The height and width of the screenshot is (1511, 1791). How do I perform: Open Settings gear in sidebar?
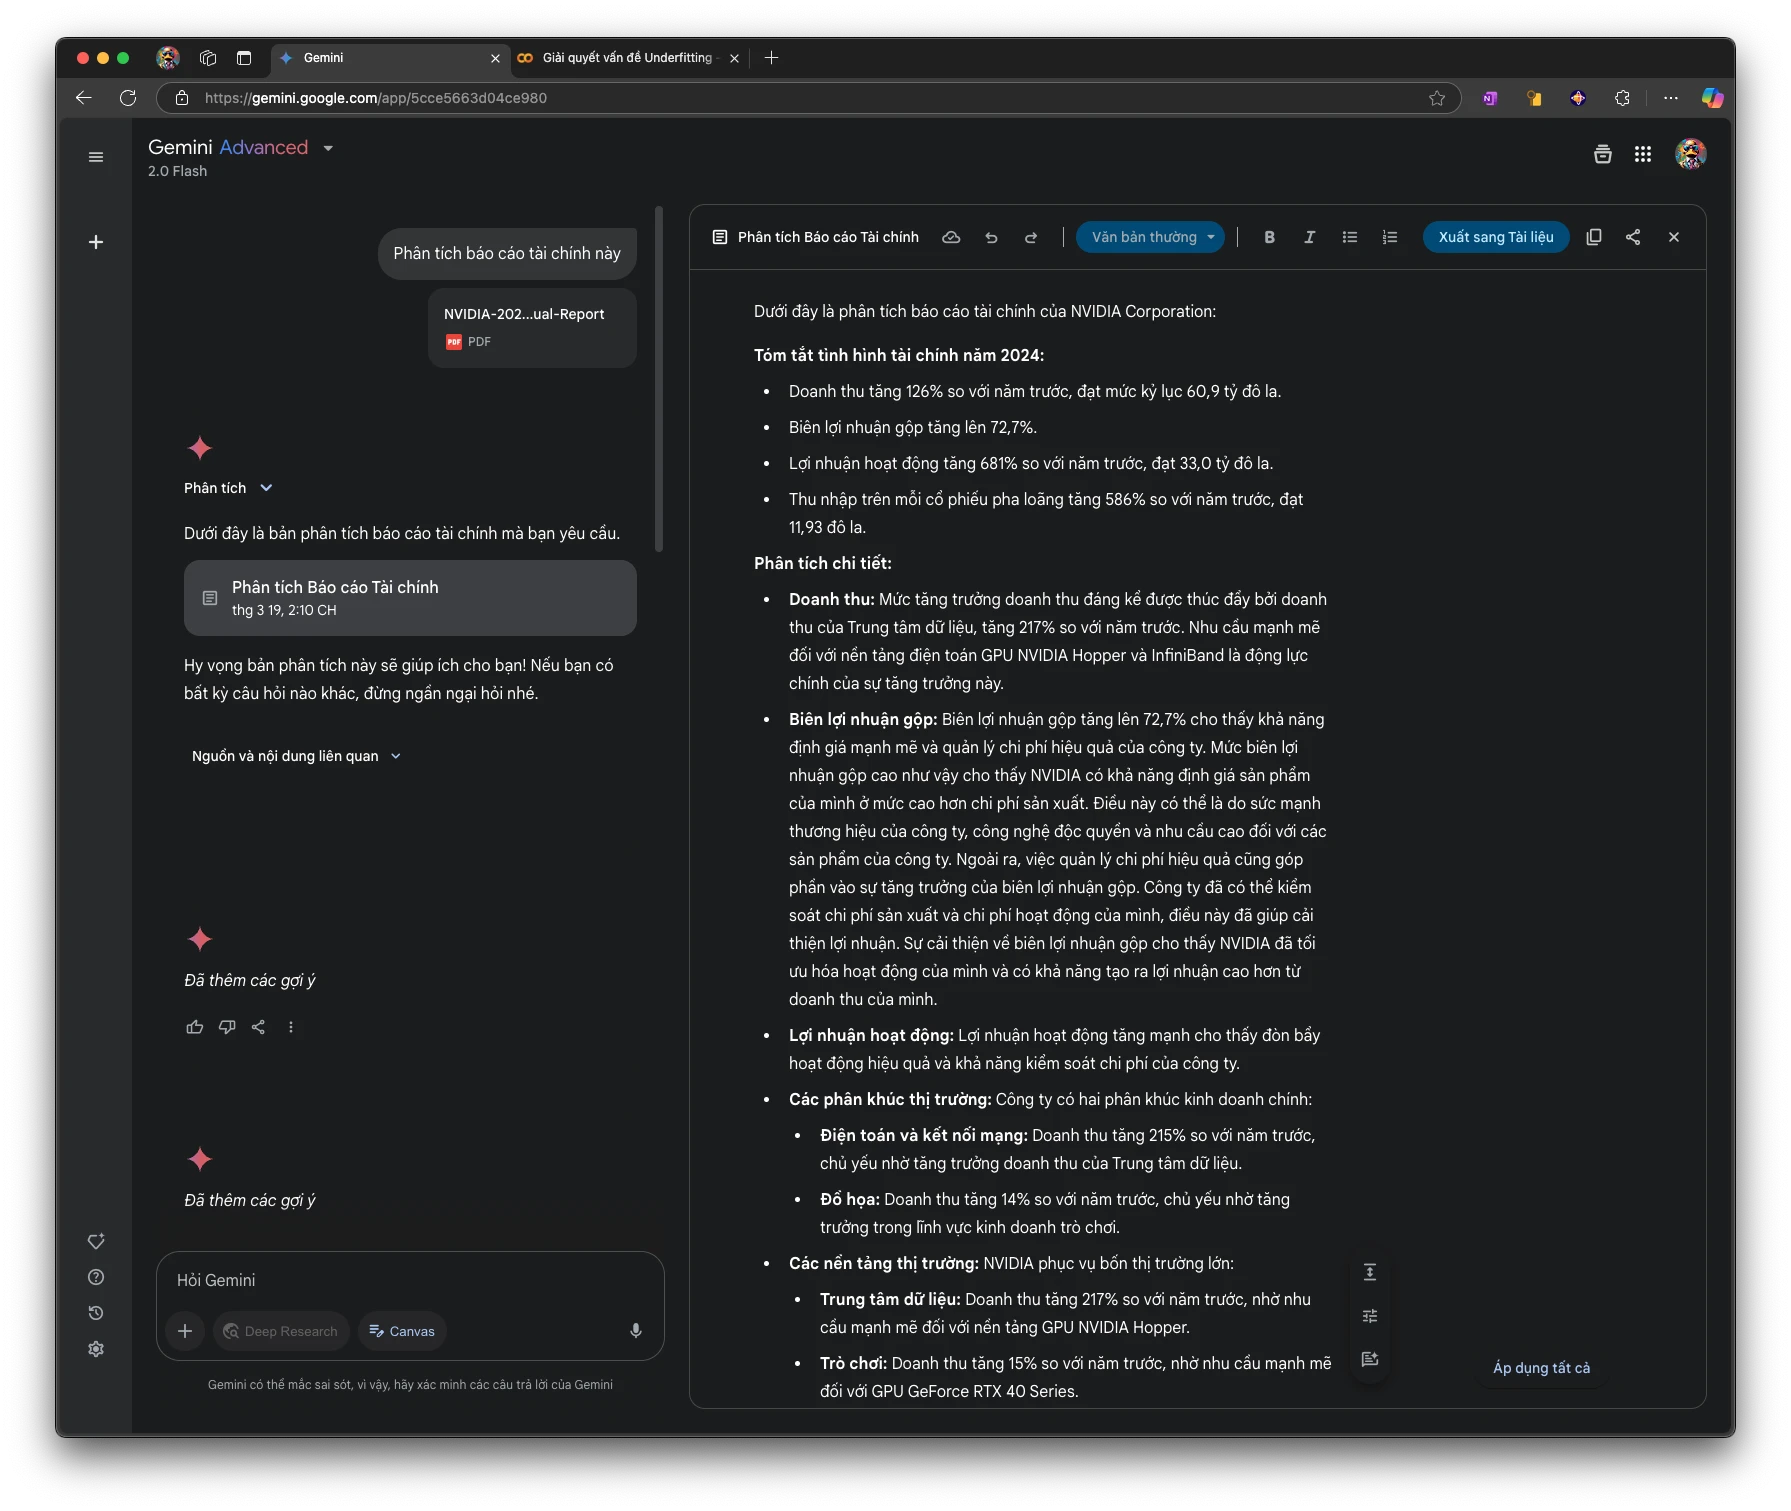[x=96, y=1349]
